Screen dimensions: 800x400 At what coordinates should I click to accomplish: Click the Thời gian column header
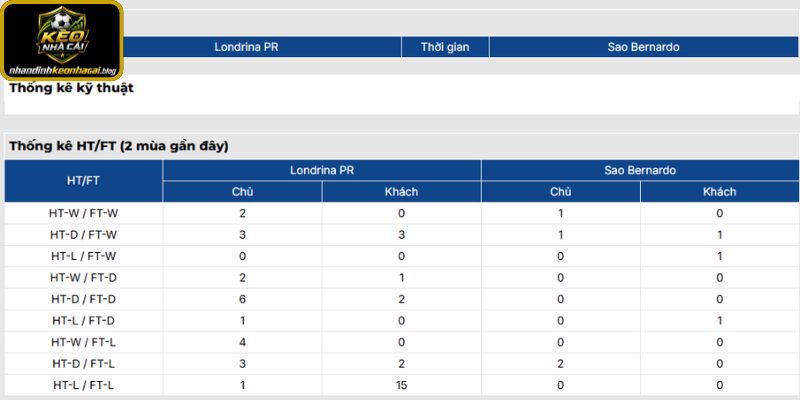[x=445, y=47]
